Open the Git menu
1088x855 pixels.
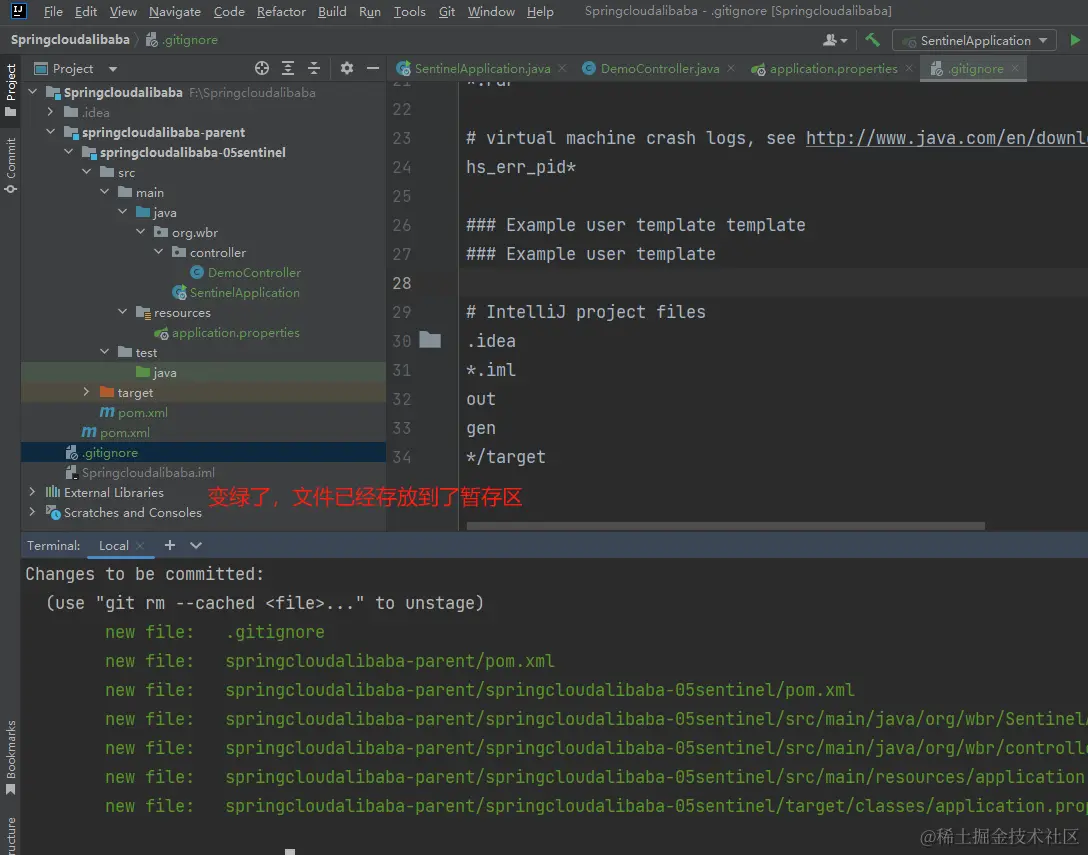point(447,11)
